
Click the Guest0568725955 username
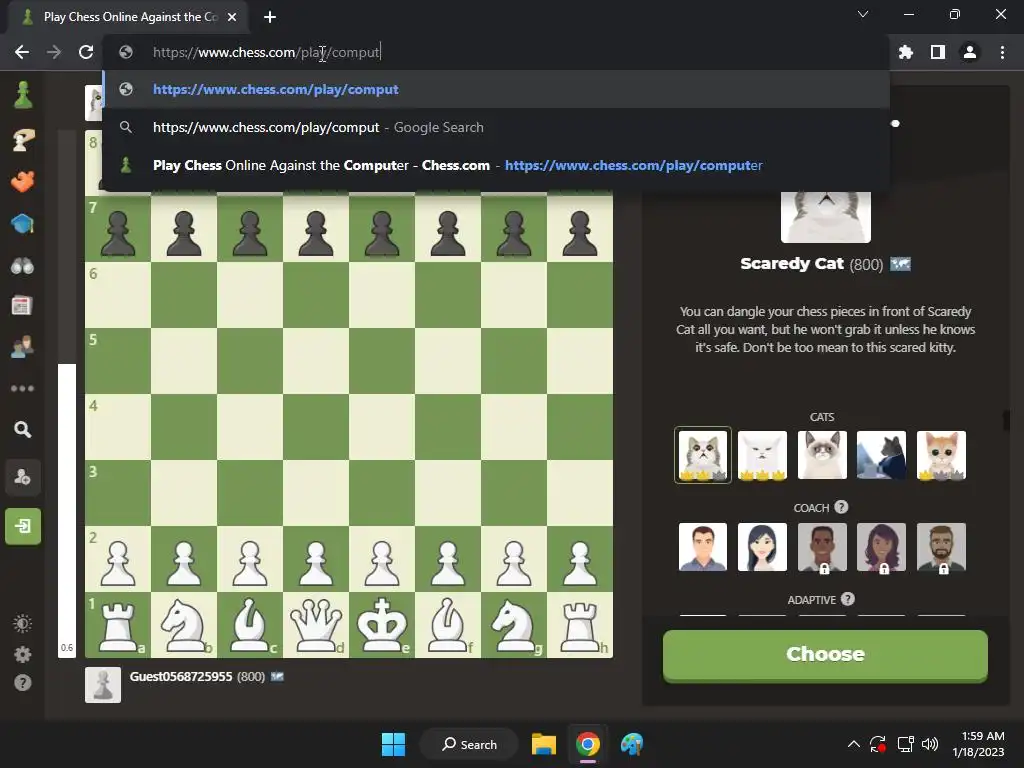click(x=181, y=677)
